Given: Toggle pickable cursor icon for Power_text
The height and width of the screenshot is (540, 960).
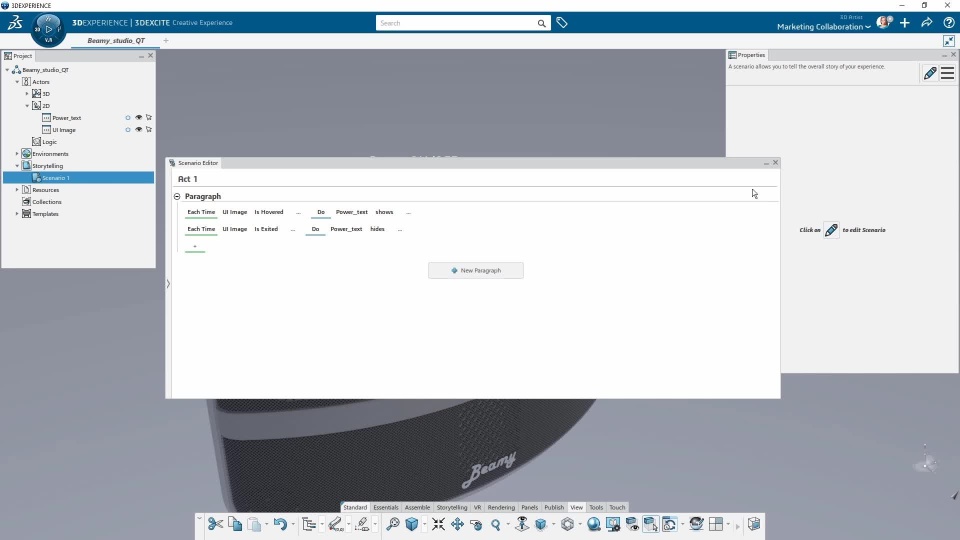Looking at the screenshot, I should [x=149, y=118].
